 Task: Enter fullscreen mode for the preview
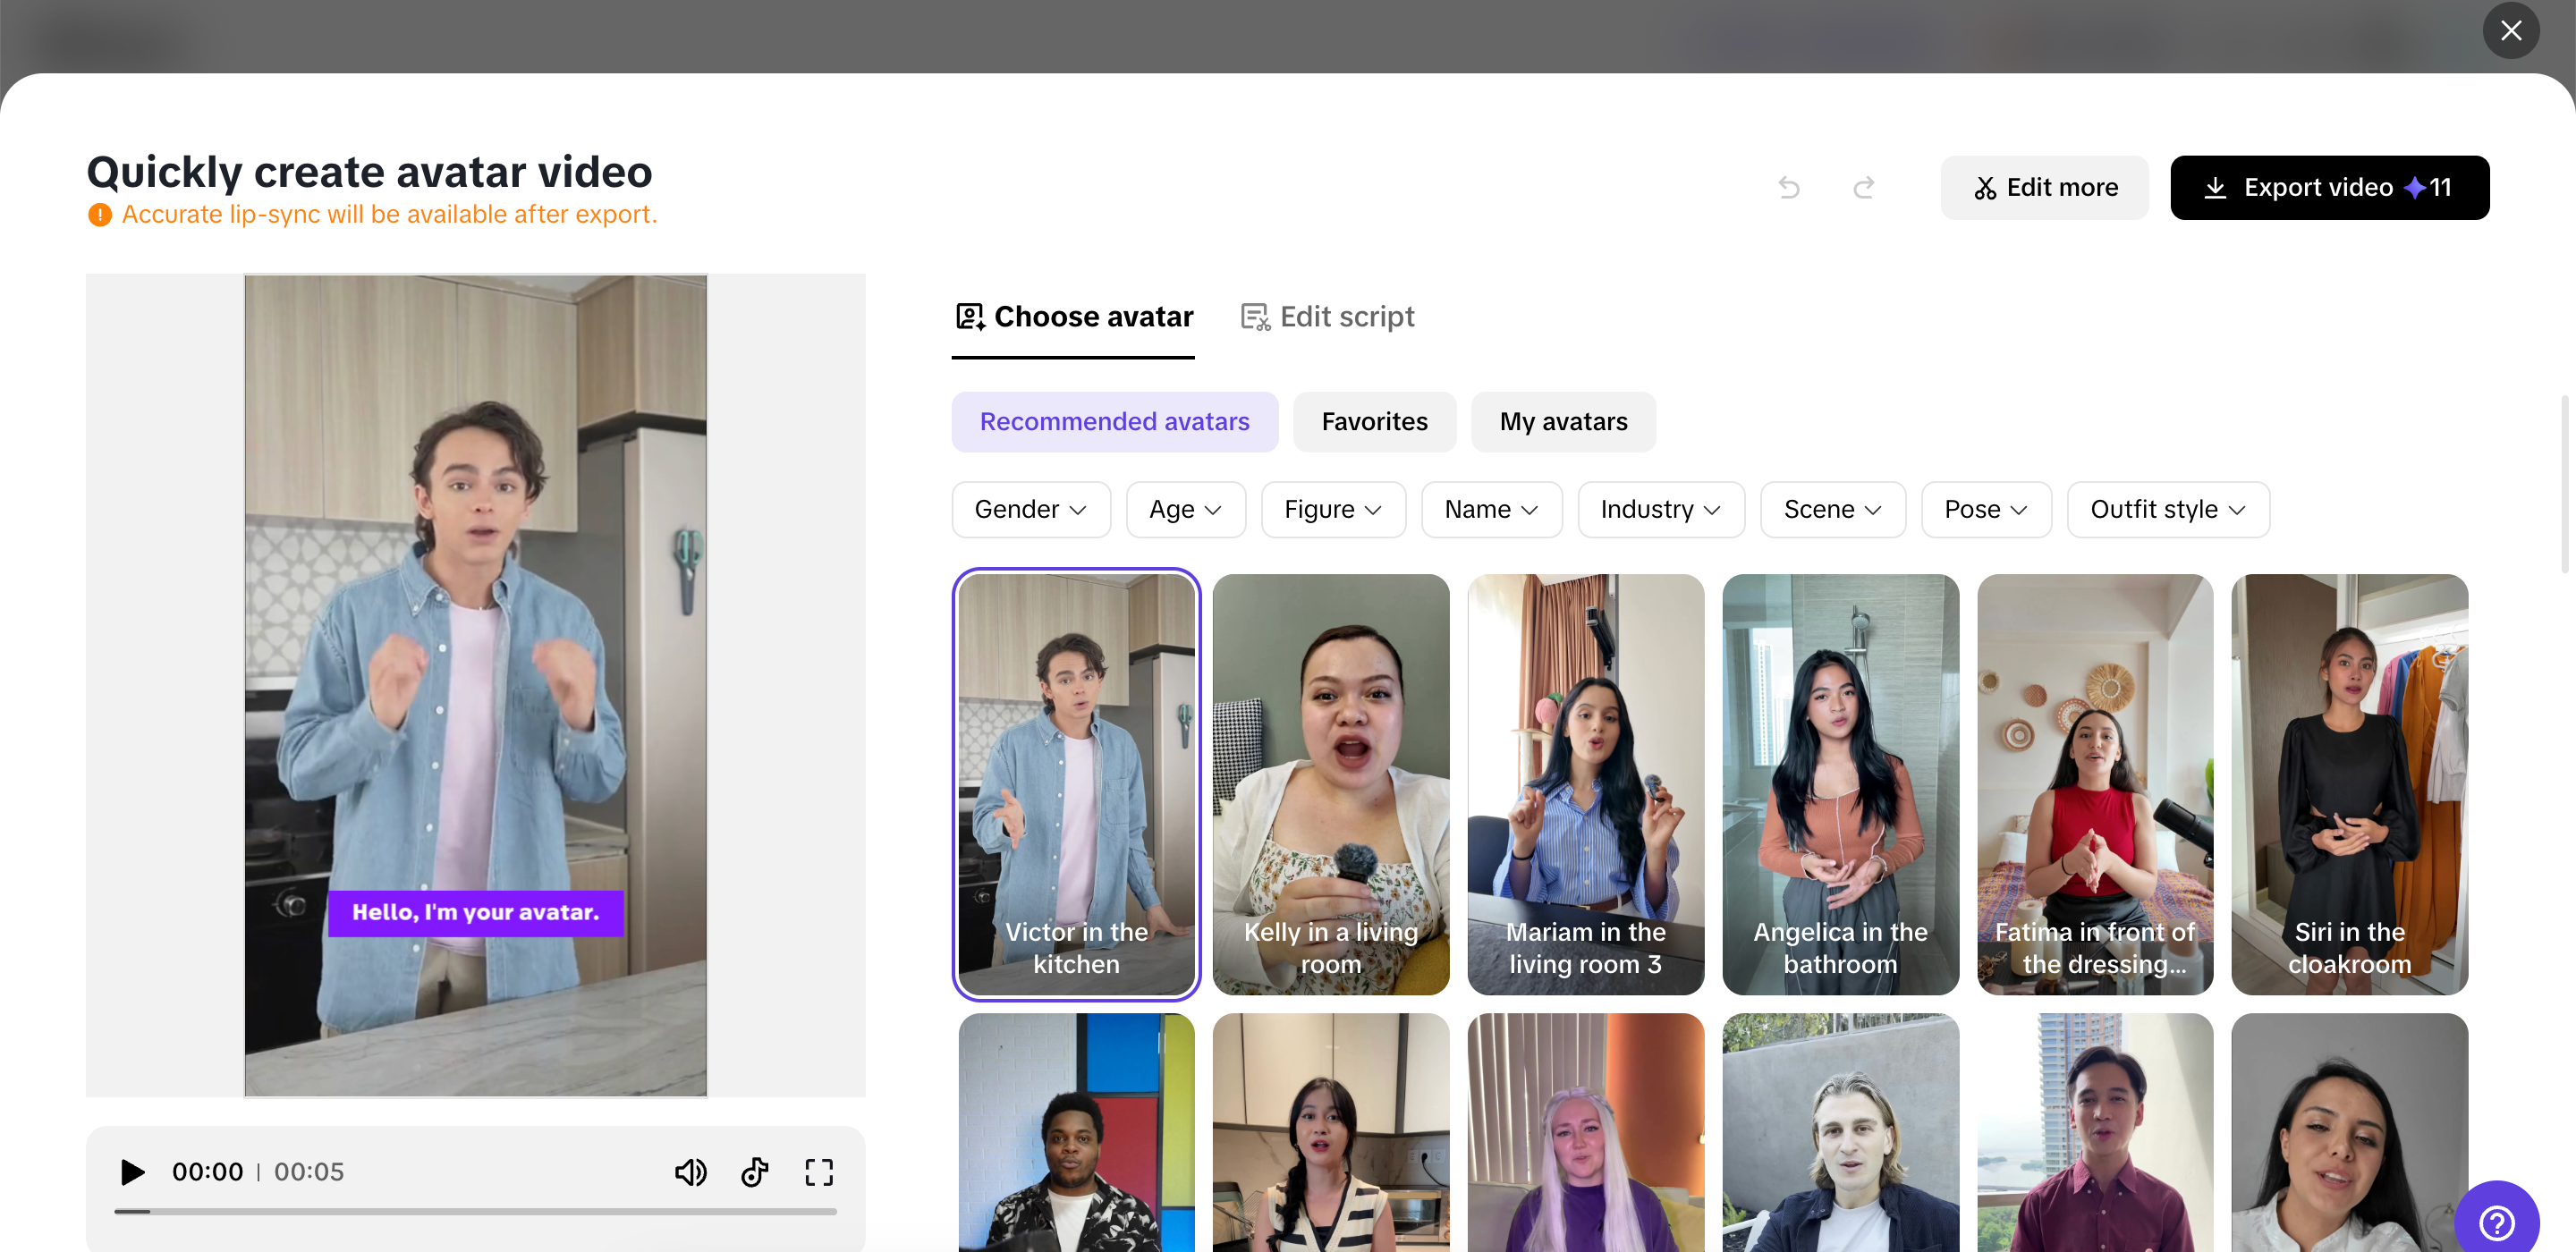[819, 1172]
